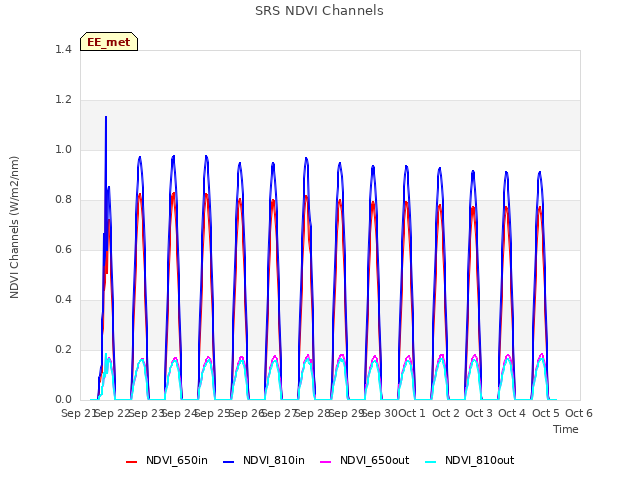The height and width of the screenshot is (480, 640).
Task: Click the magenta NDVI_650out legend swatch
Action: click(326, 462)
